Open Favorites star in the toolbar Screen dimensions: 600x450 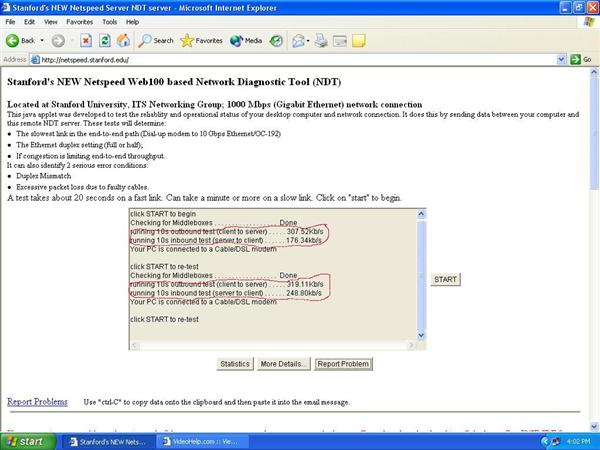201,41
